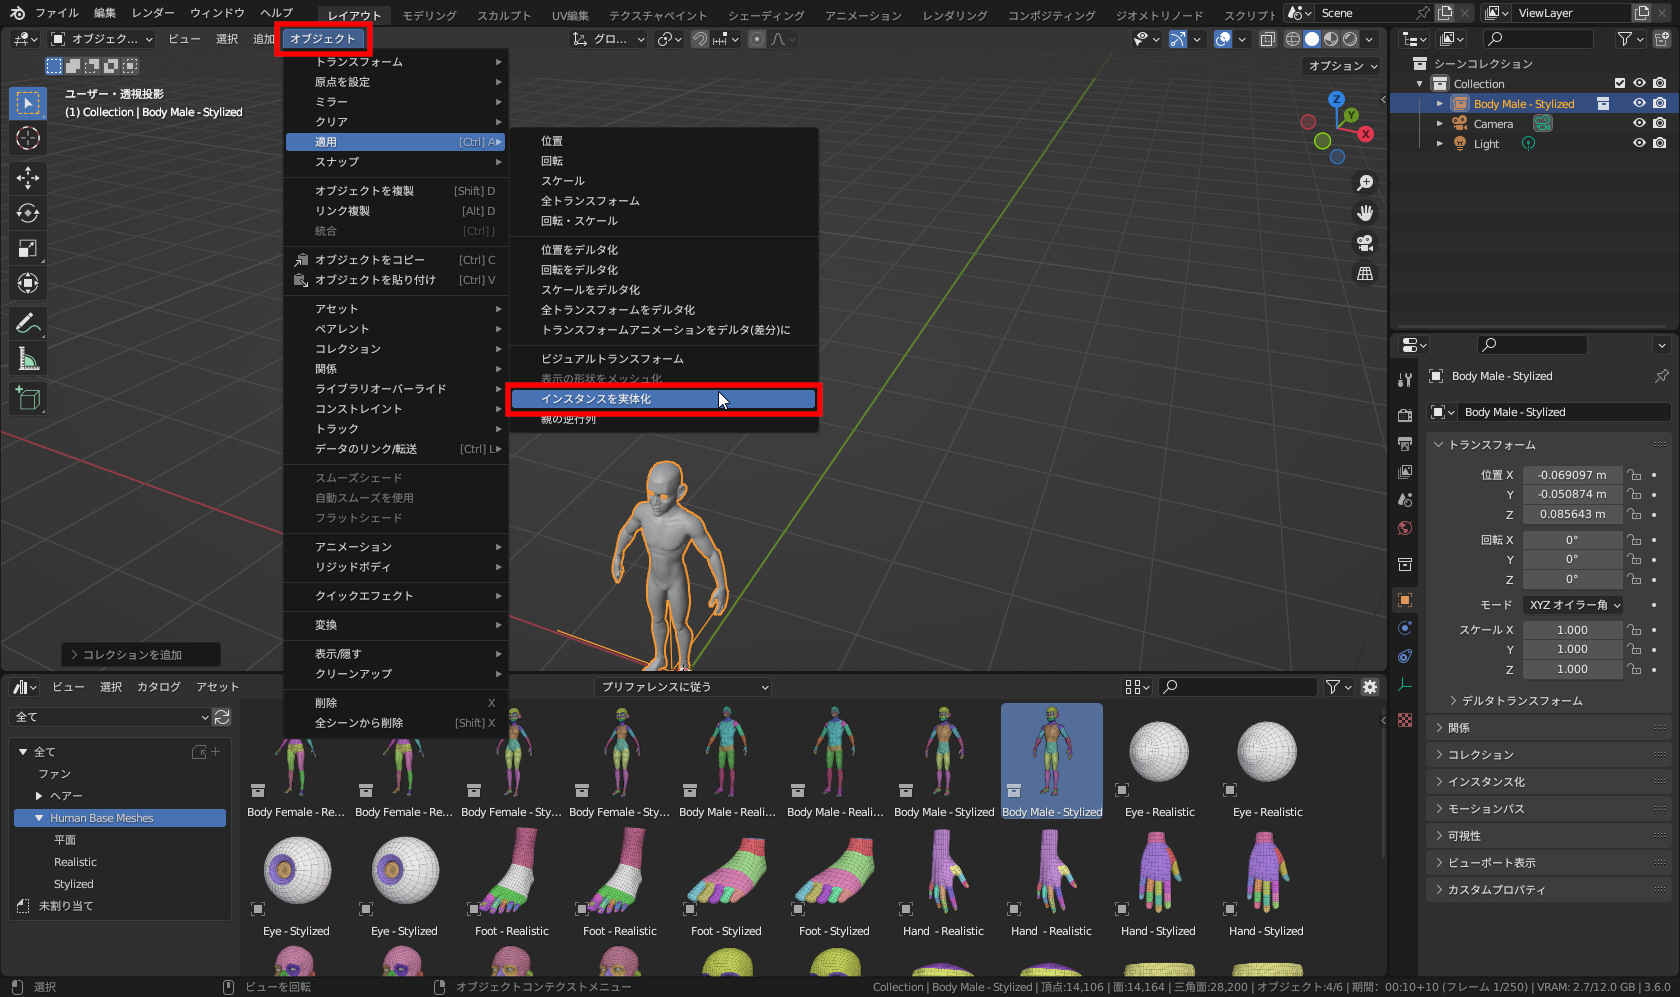This screenshot has height=997, width=1680.
Task: Adjust the Rotation Z value field
Action: pyautogui.click(x=1572, y=579)
